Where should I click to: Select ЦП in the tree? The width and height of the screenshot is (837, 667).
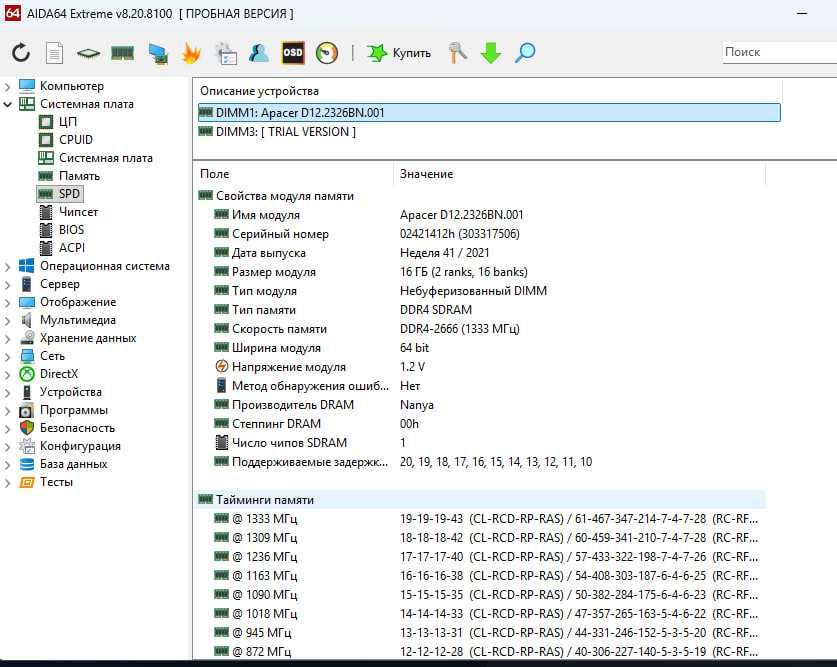coord(68,122)
